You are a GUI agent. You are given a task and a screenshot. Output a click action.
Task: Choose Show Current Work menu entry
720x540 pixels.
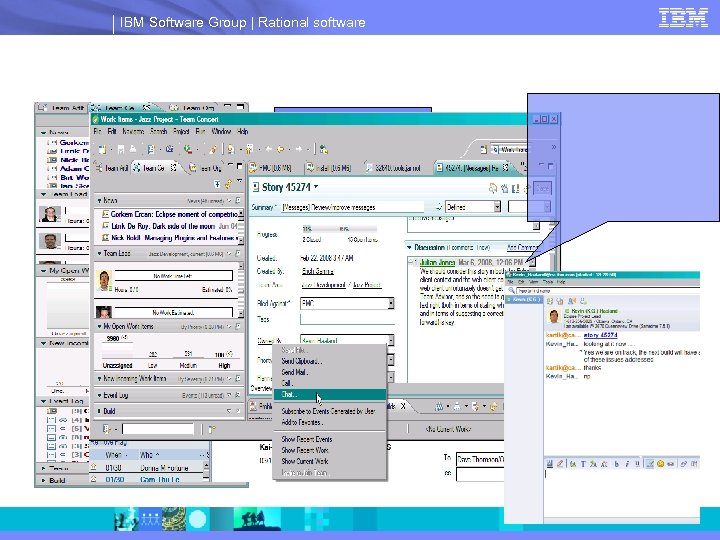330,461
